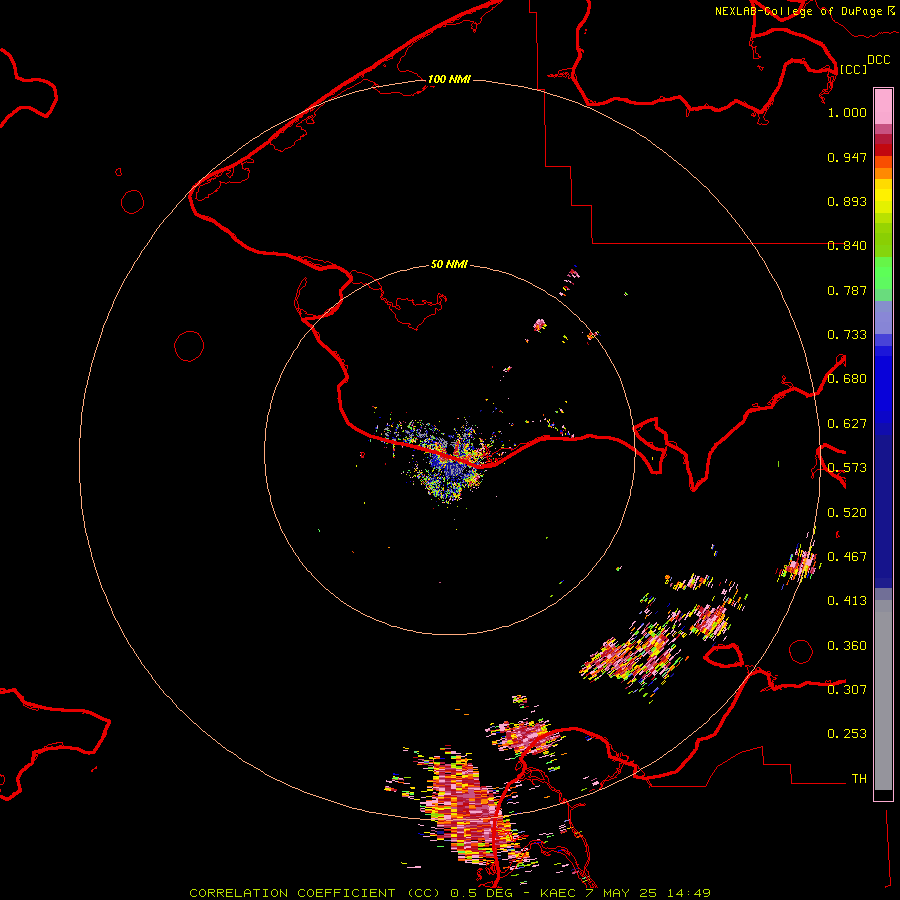Click the 0.680 color scale value
Screen dimensions: 900x900
coord(847,379)
